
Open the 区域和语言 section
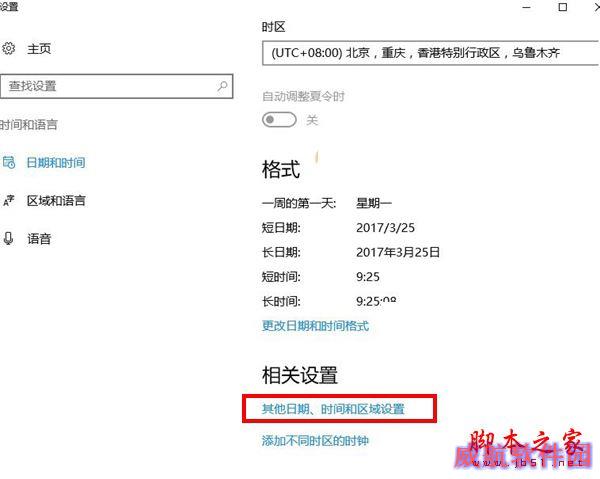click(56, 200)
